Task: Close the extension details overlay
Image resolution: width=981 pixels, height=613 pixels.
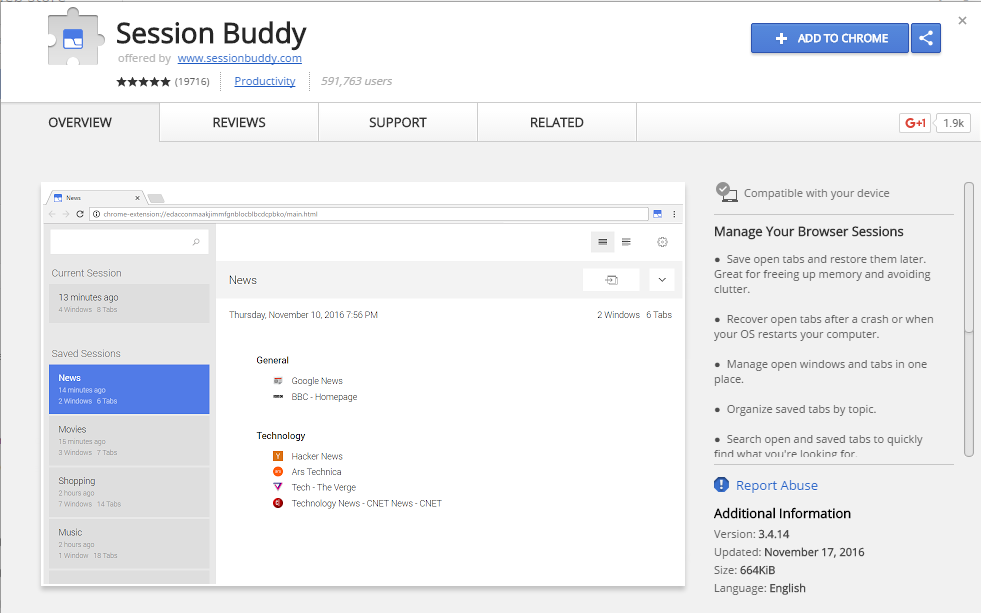Action: coord(962,21)
